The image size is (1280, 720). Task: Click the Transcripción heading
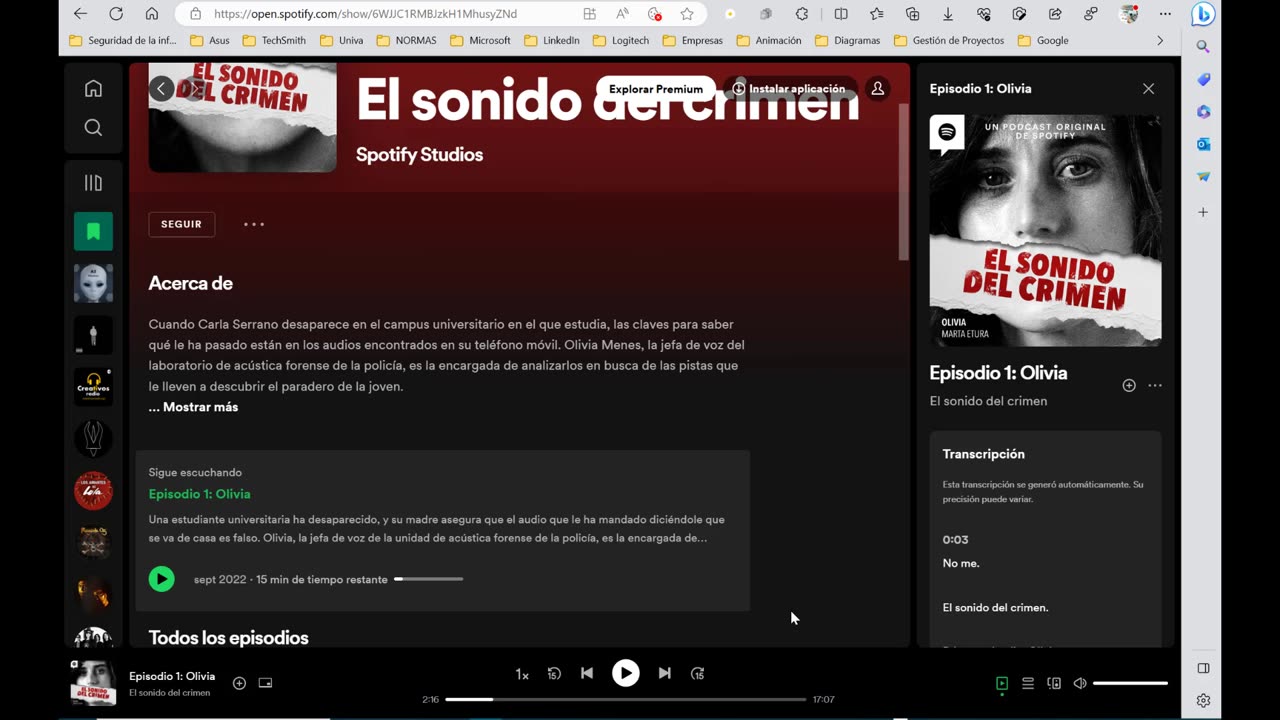(983, 454)
